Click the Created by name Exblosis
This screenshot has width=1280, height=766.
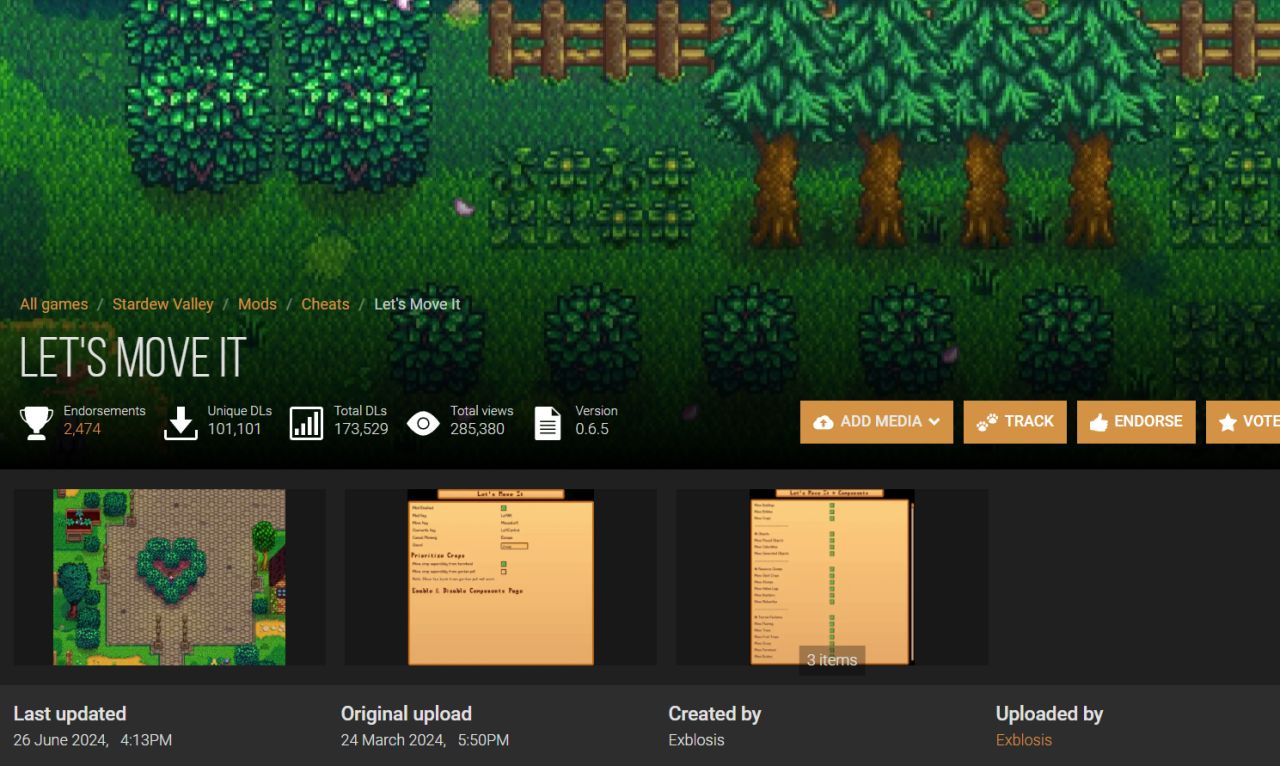point(696,740)
